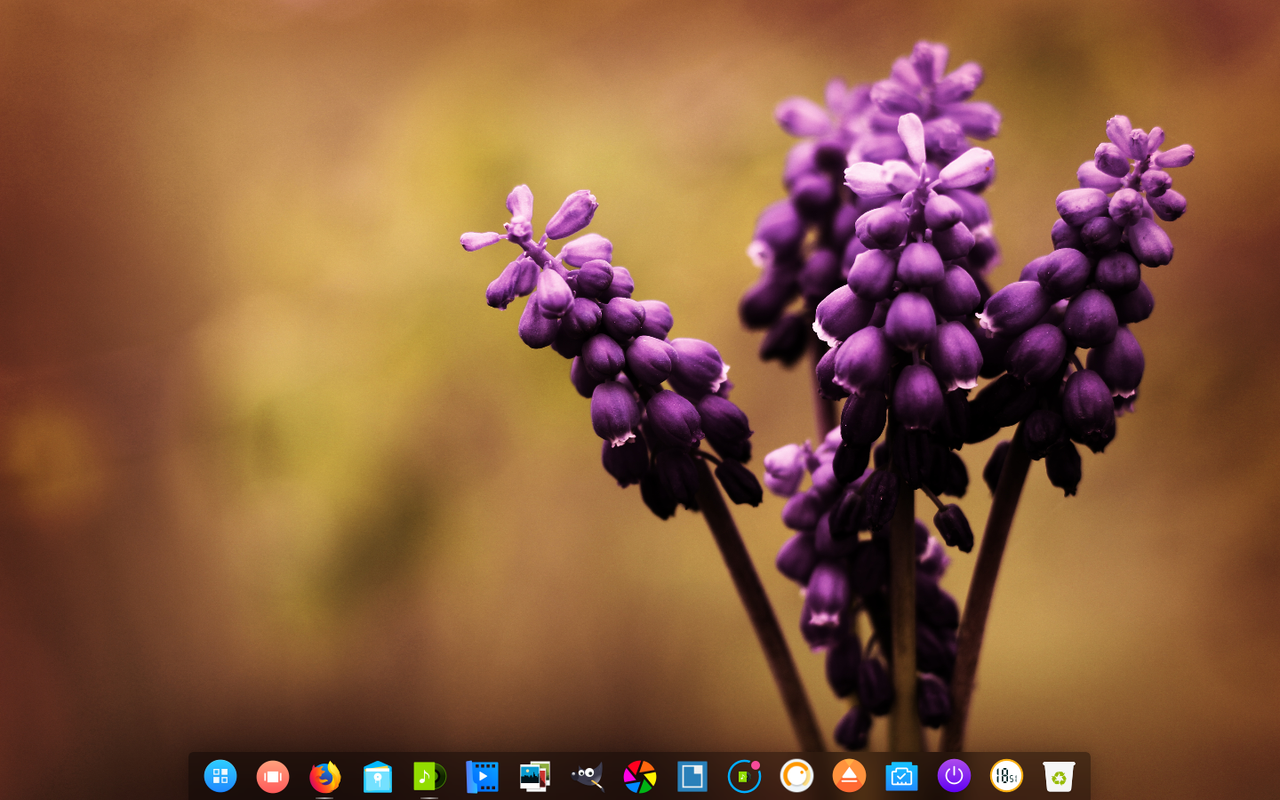Open the Trash recycle bin
Viewport: 1280px width, 800px height.
pos(1059,776)
